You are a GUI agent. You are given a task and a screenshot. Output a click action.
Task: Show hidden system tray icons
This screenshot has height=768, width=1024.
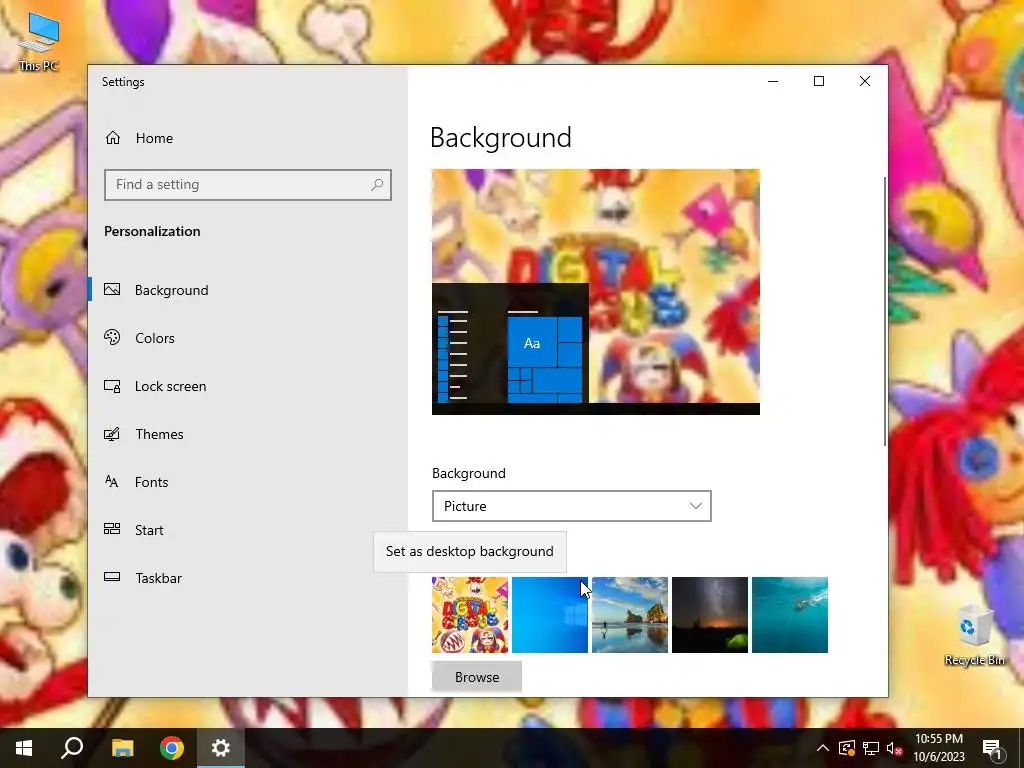pos(823,748)
